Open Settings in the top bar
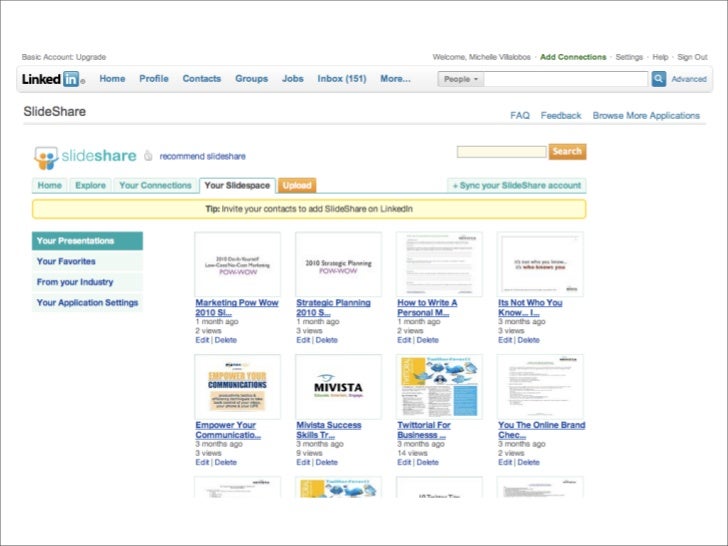This screenshot has height=546, width=728. [629, 57]
